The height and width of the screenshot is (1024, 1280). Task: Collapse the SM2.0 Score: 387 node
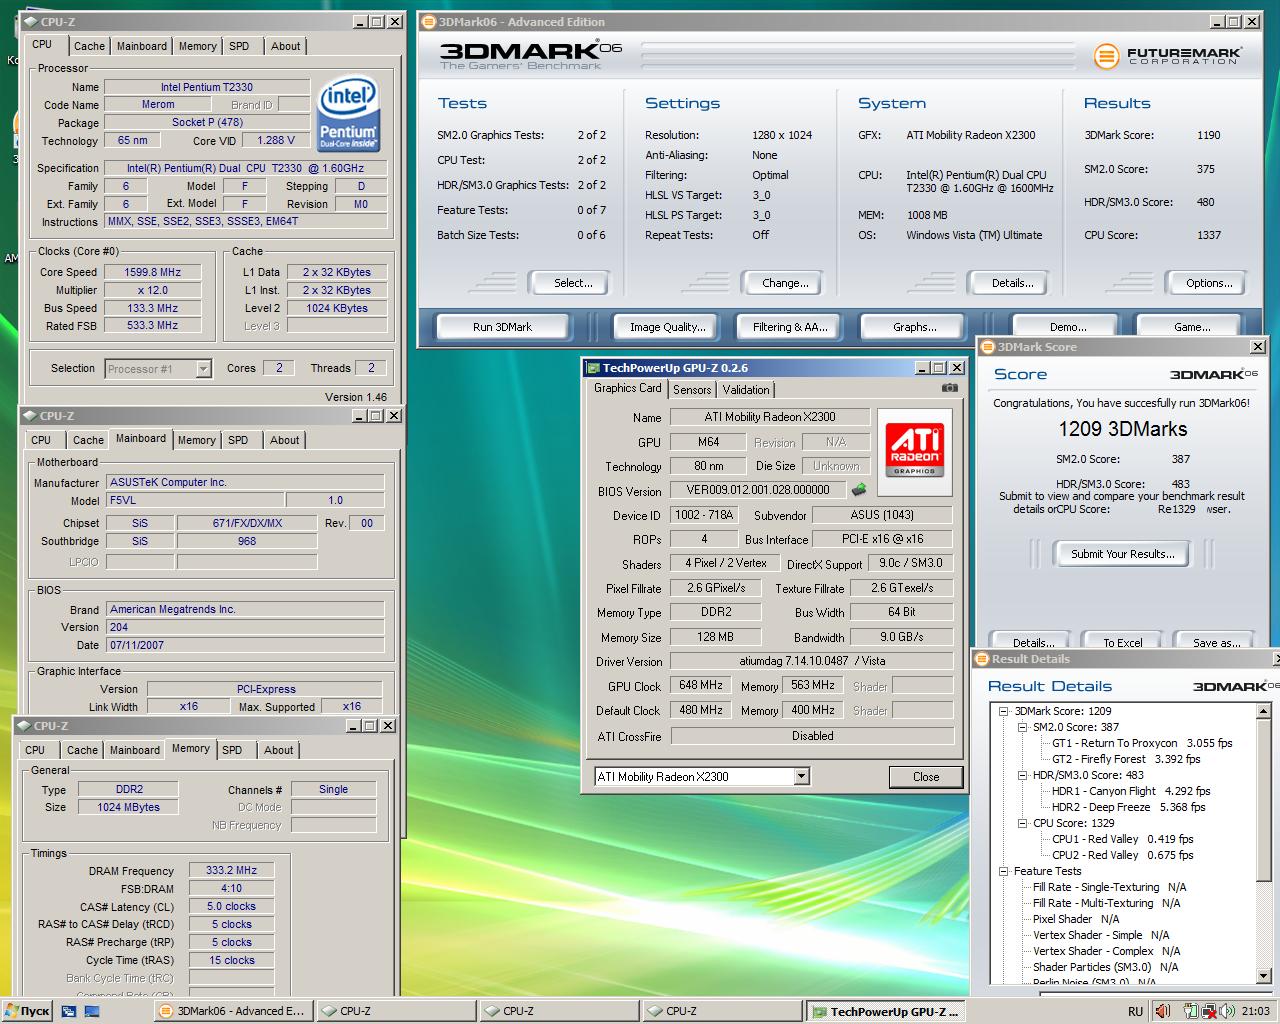1023,727
